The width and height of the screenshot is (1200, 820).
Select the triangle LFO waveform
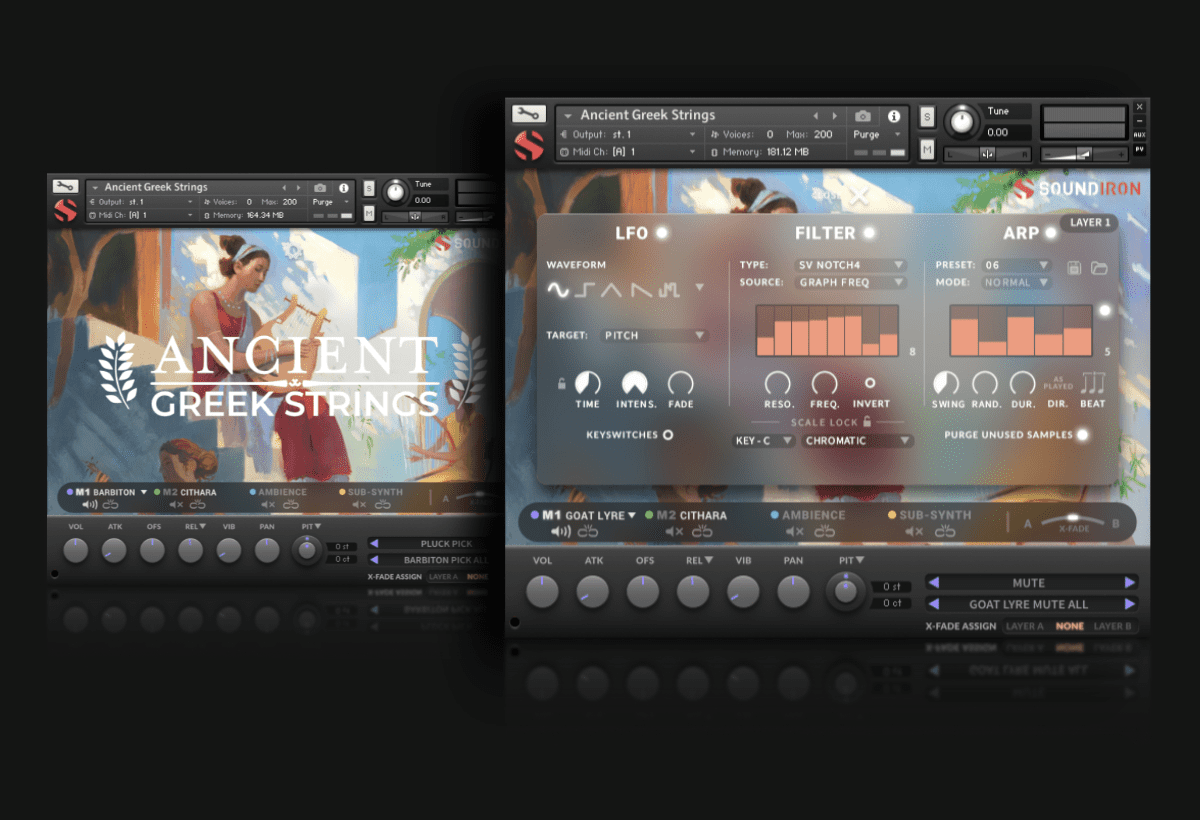(611, 290)
